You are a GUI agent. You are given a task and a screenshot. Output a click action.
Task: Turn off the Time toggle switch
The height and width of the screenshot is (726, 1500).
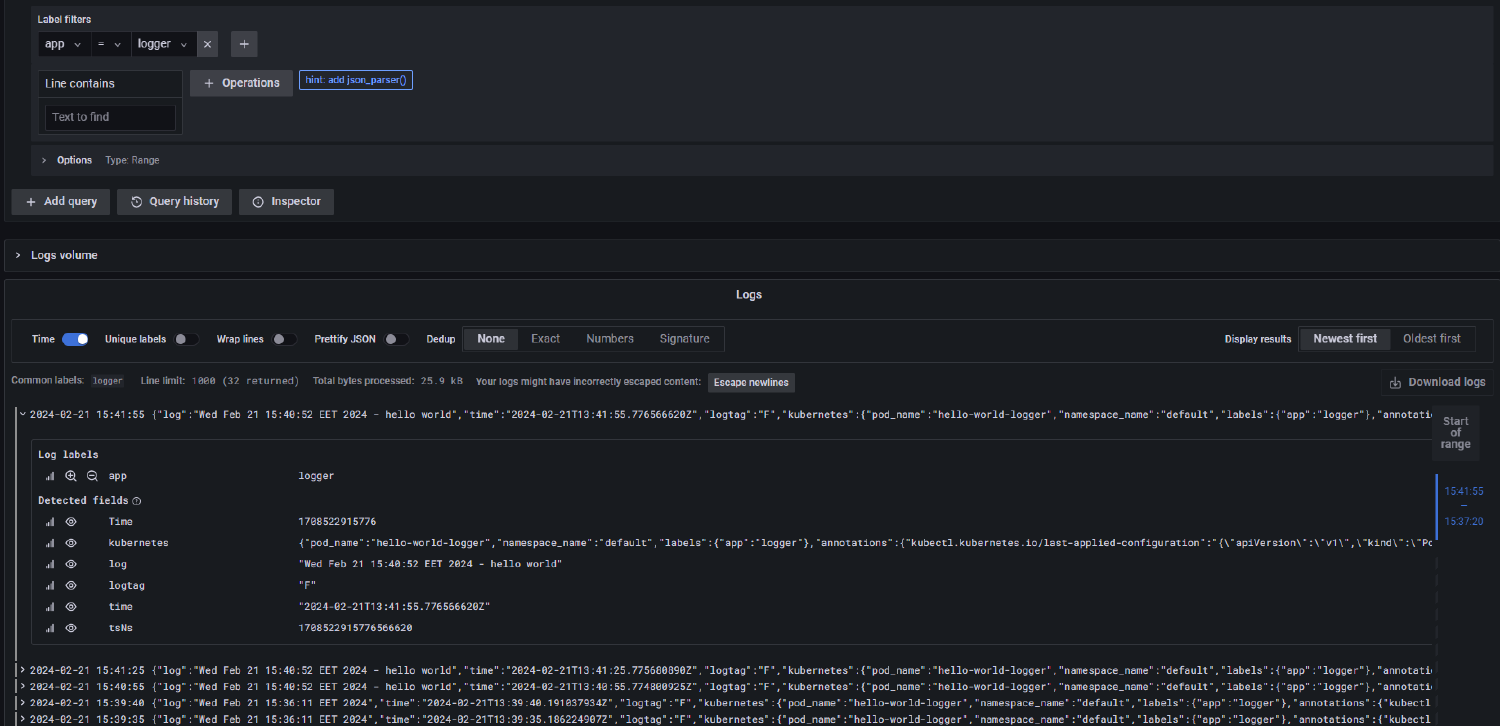[75, 339]
